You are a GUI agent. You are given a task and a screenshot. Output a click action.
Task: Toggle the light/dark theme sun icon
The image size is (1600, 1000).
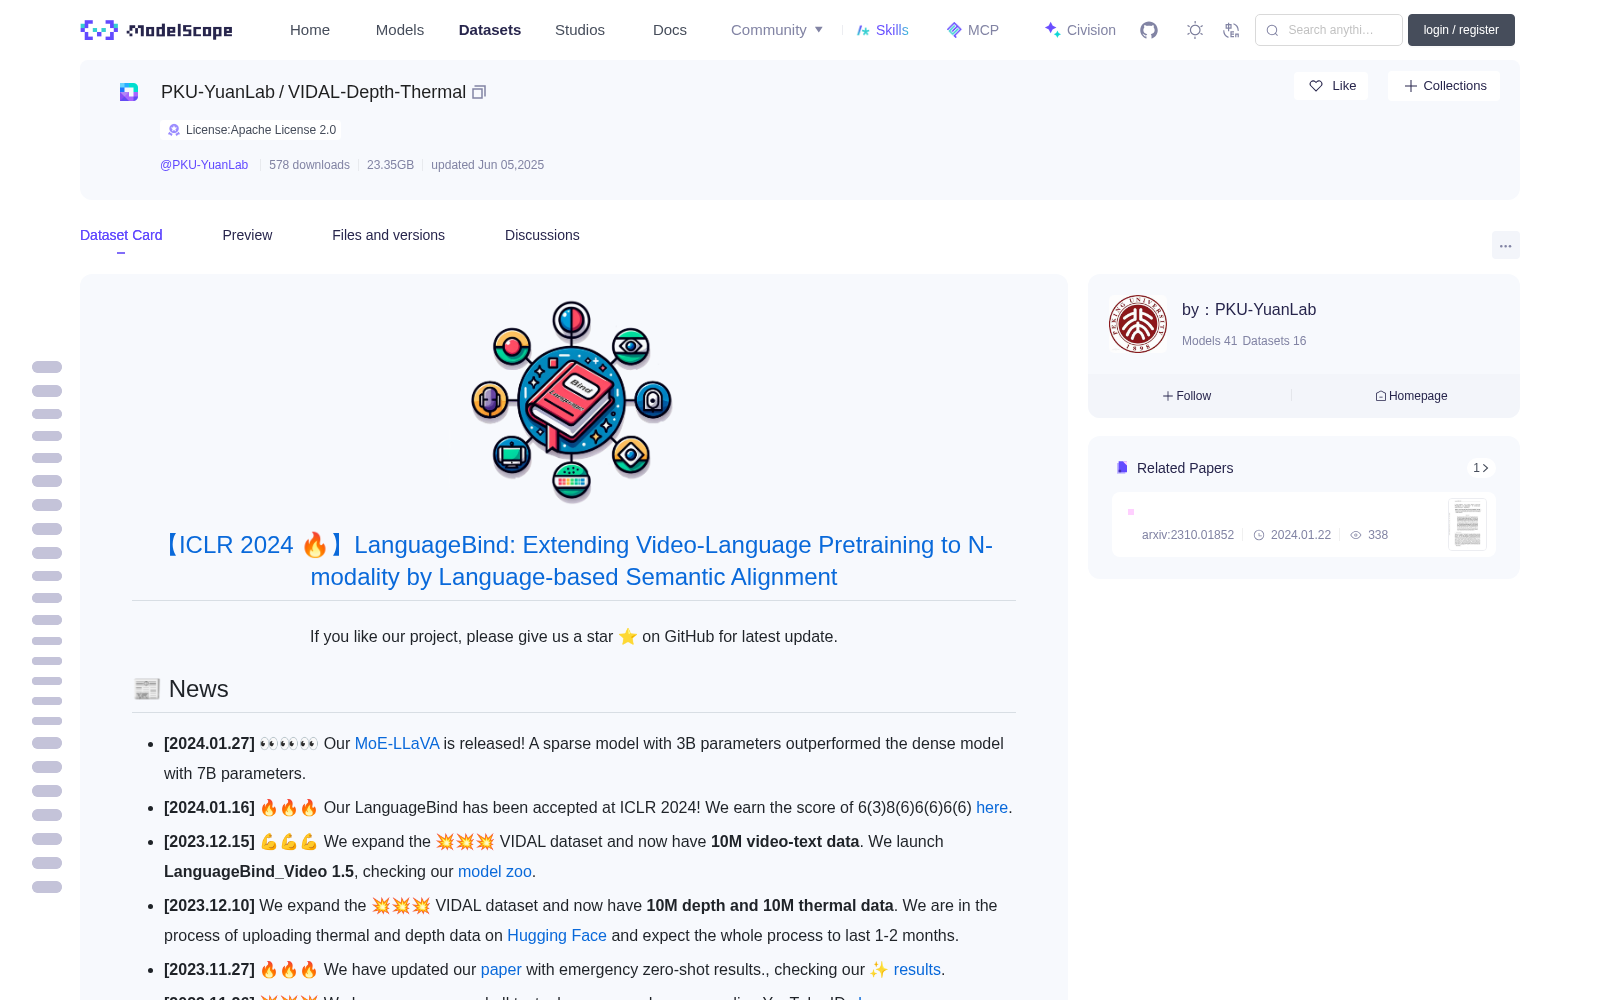click(x=1195, y=30)
